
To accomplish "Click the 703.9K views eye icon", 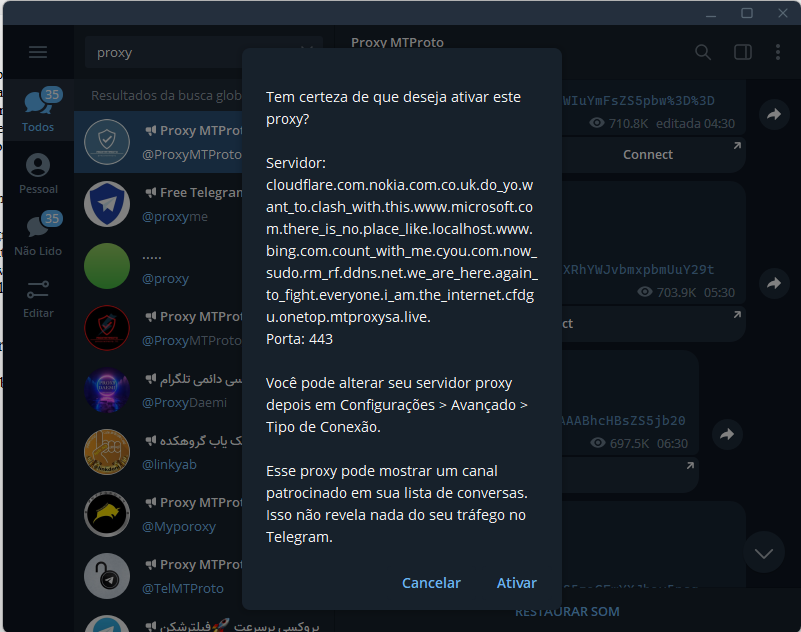I will tap(645, 292).
